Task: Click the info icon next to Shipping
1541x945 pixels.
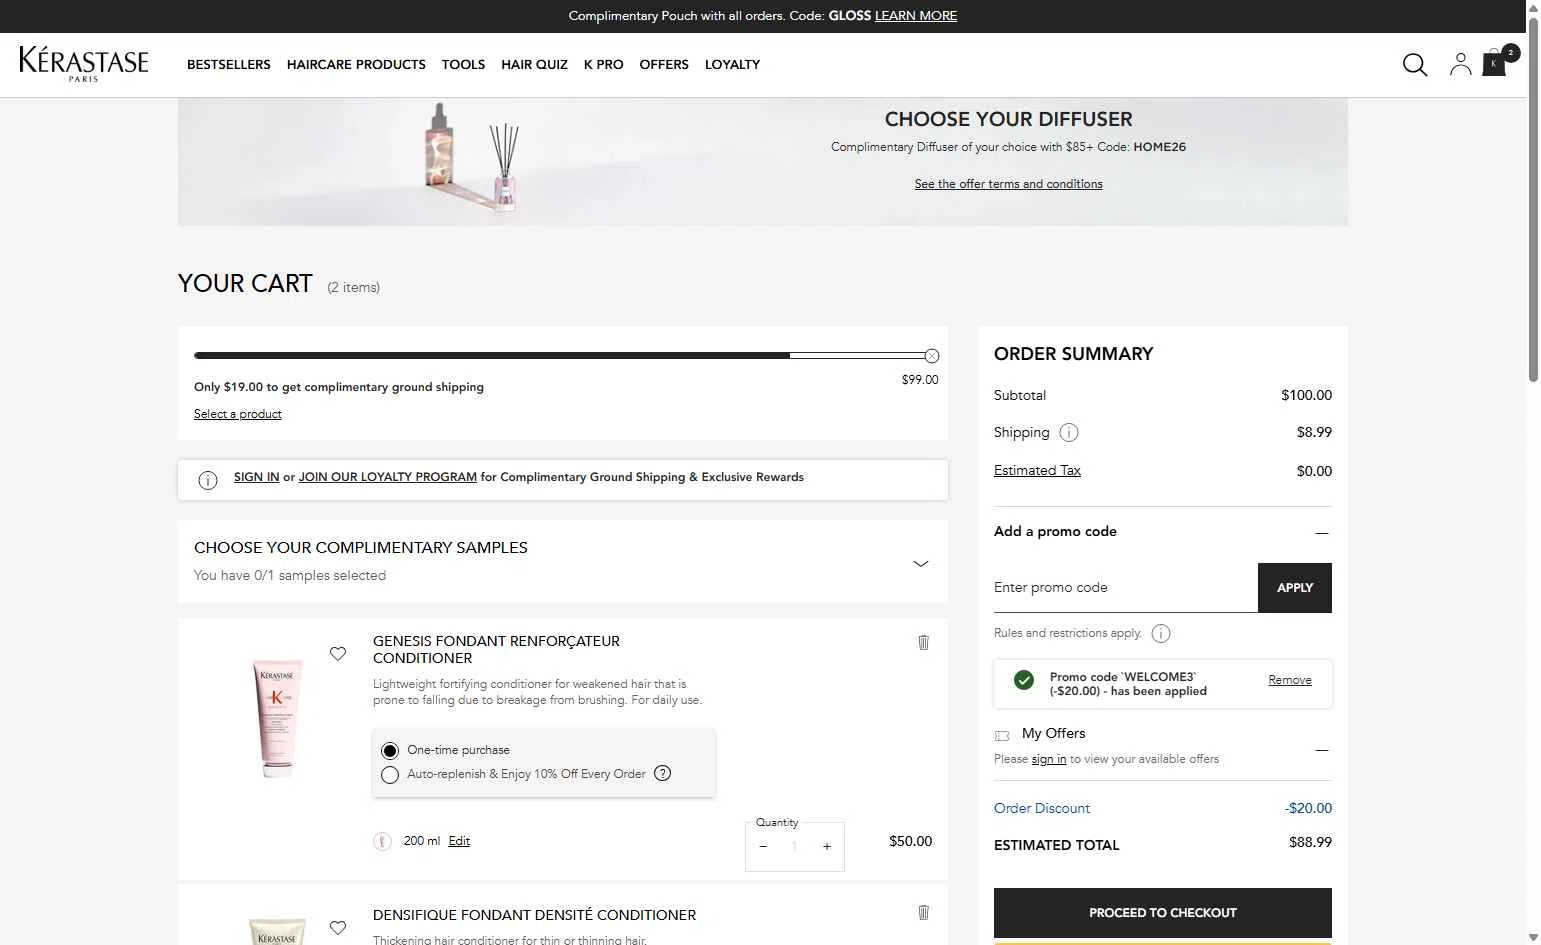Action: (x=1069, y=433)
